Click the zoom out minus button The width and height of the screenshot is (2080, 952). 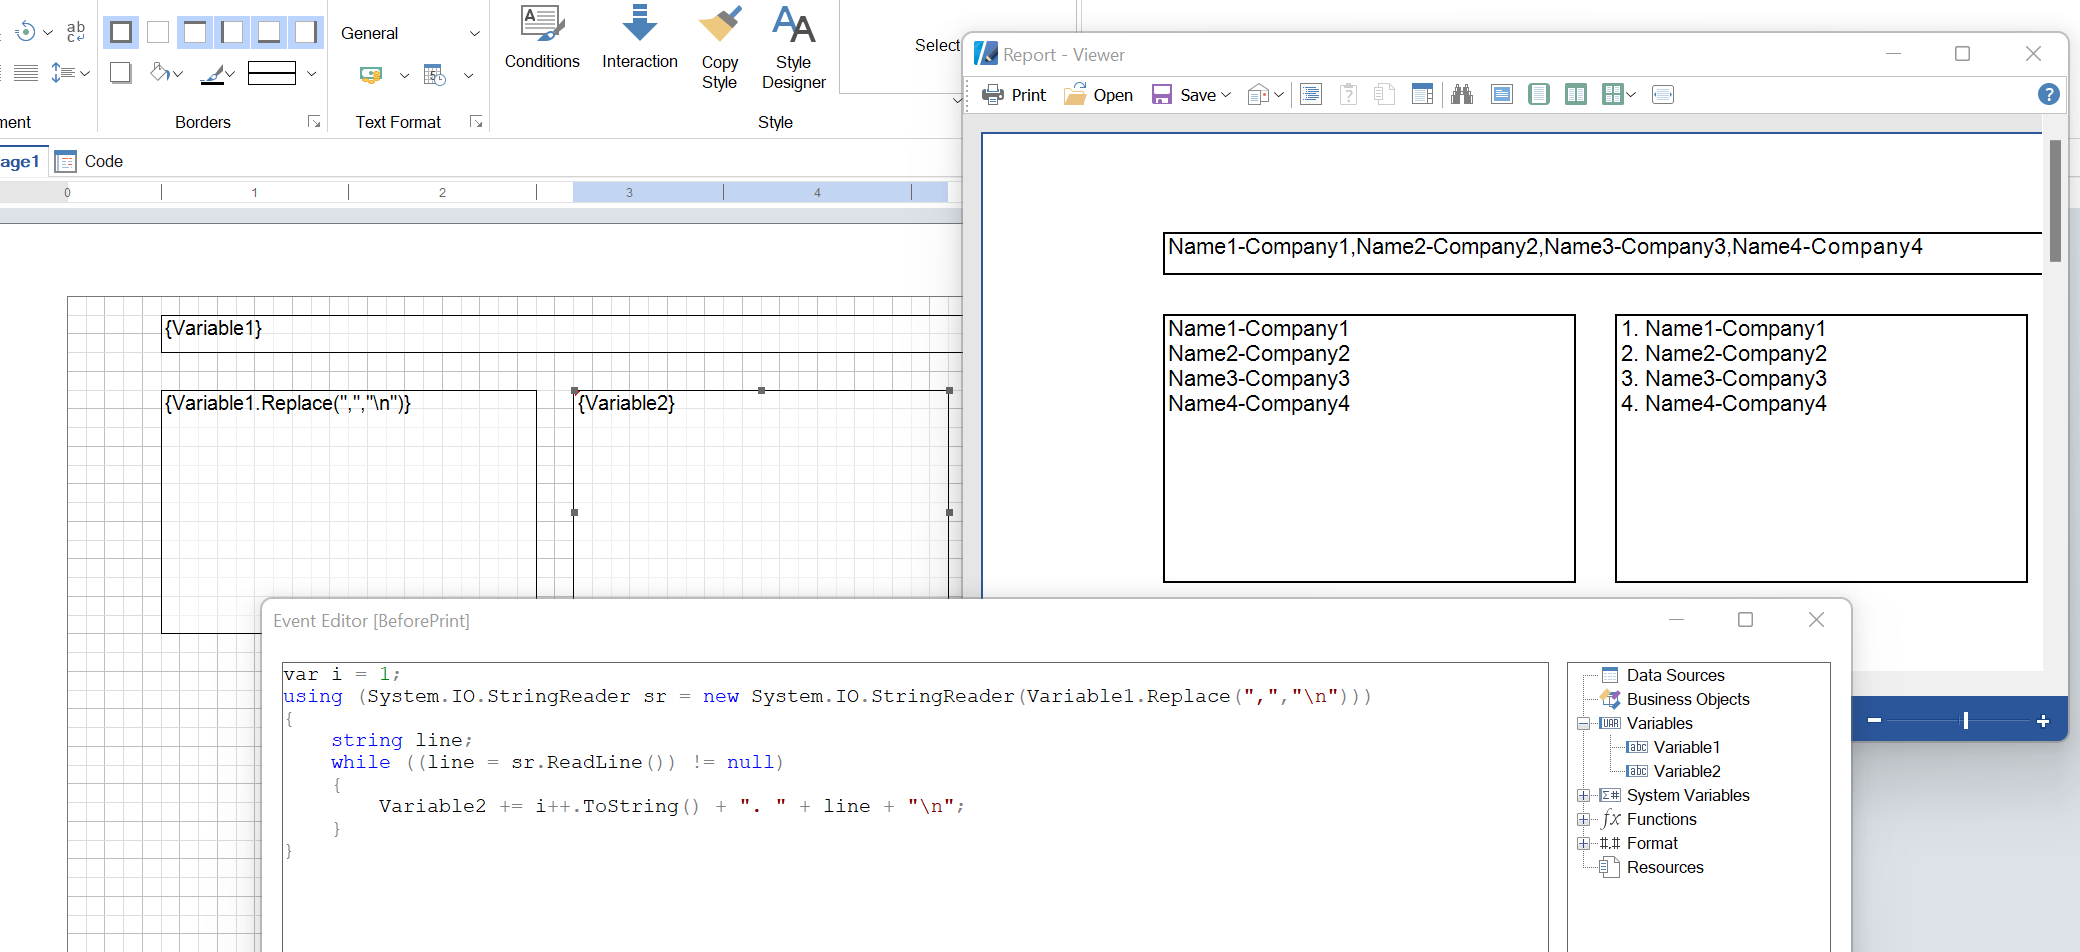tap(1875, 720)
